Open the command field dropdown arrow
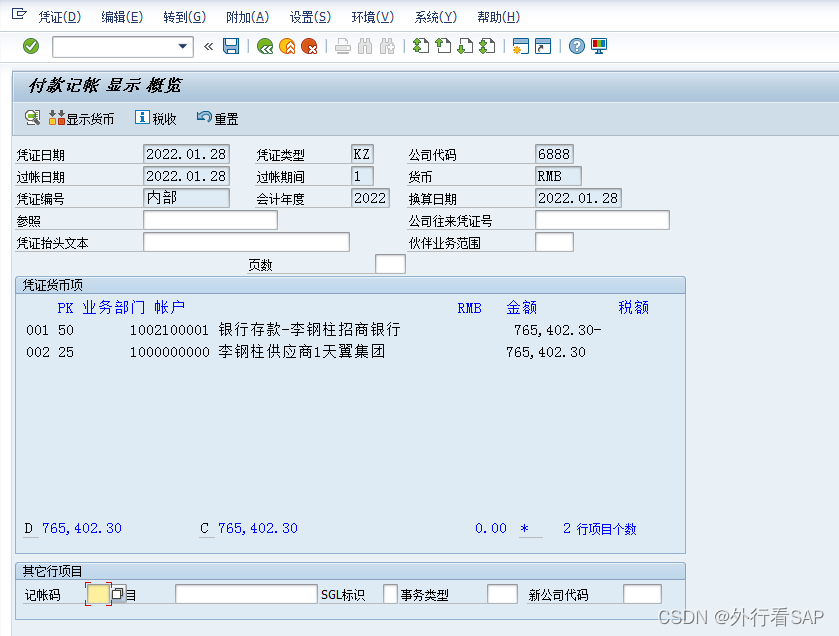Screen dimensions: 839x636 click(182, 47)
